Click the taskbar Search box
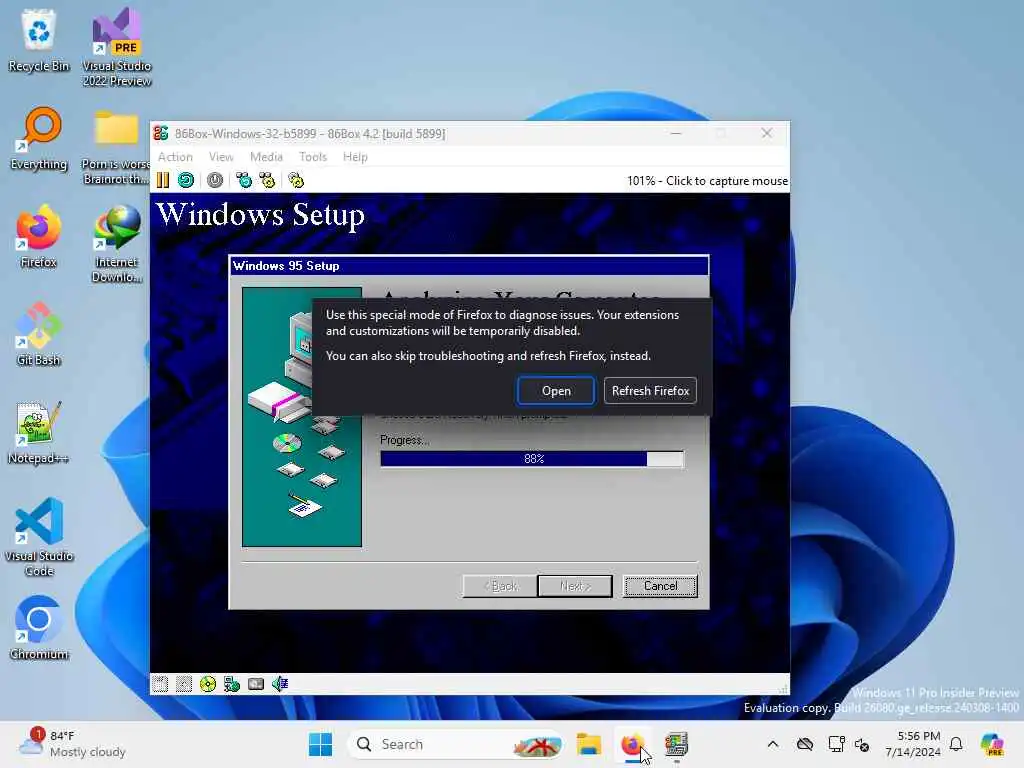The image size is (1024, 768). tap(456, 744)
